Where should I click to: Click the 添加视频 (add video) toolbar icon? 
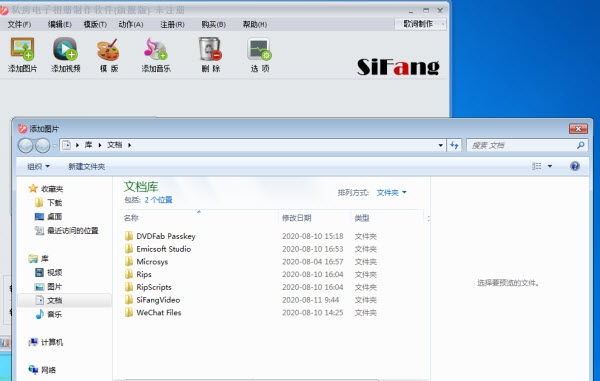[x=65, y=49]
